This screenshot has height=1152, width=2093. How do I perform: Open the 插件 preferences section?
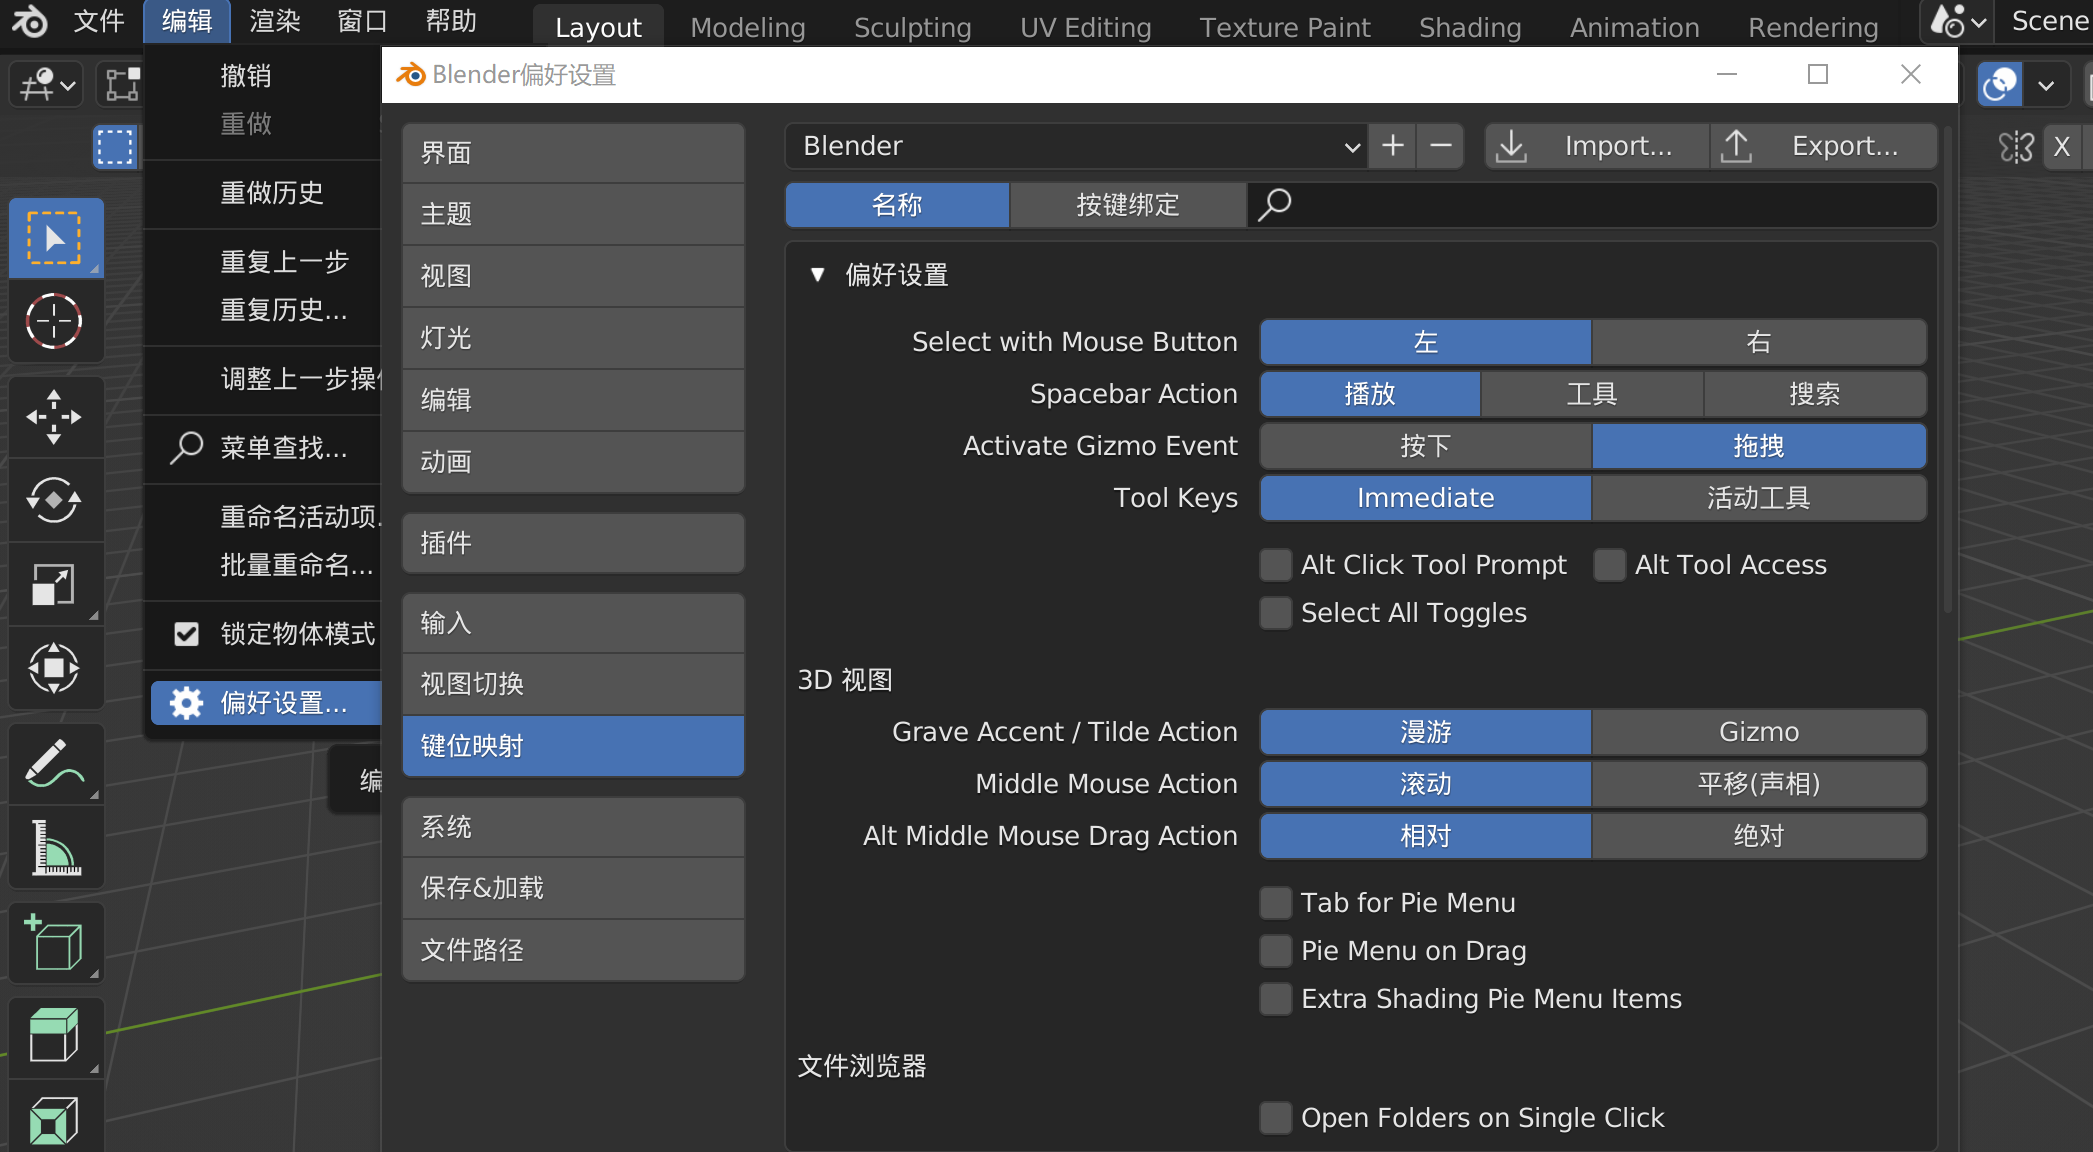[x=573, y=543]
